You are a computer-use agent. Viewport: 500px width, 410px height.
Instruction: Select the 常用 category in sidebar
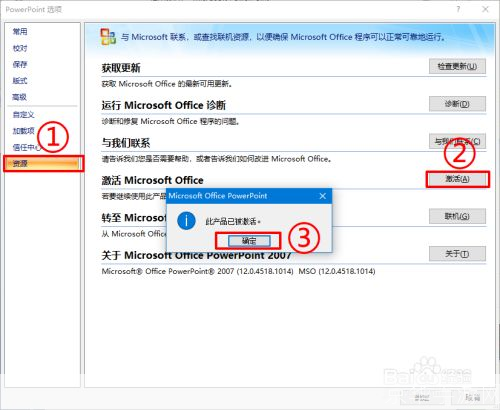coord(20,32)
